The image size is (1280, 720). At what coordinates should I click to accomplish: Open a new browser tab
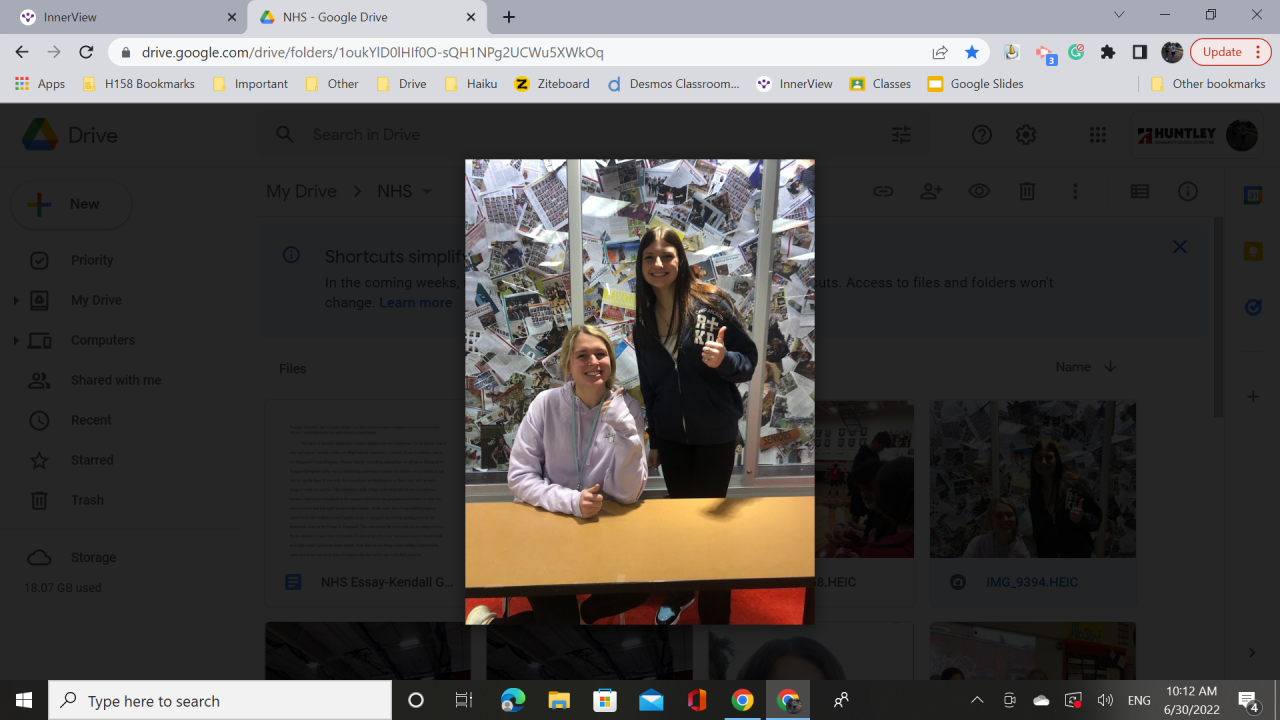[x=509, y=17]
